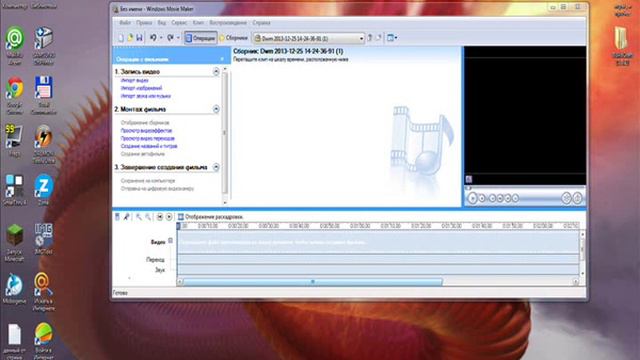Click the Просмотр видеоэффектов link
The height and width of the screenshot is (360, 640).
146,131
